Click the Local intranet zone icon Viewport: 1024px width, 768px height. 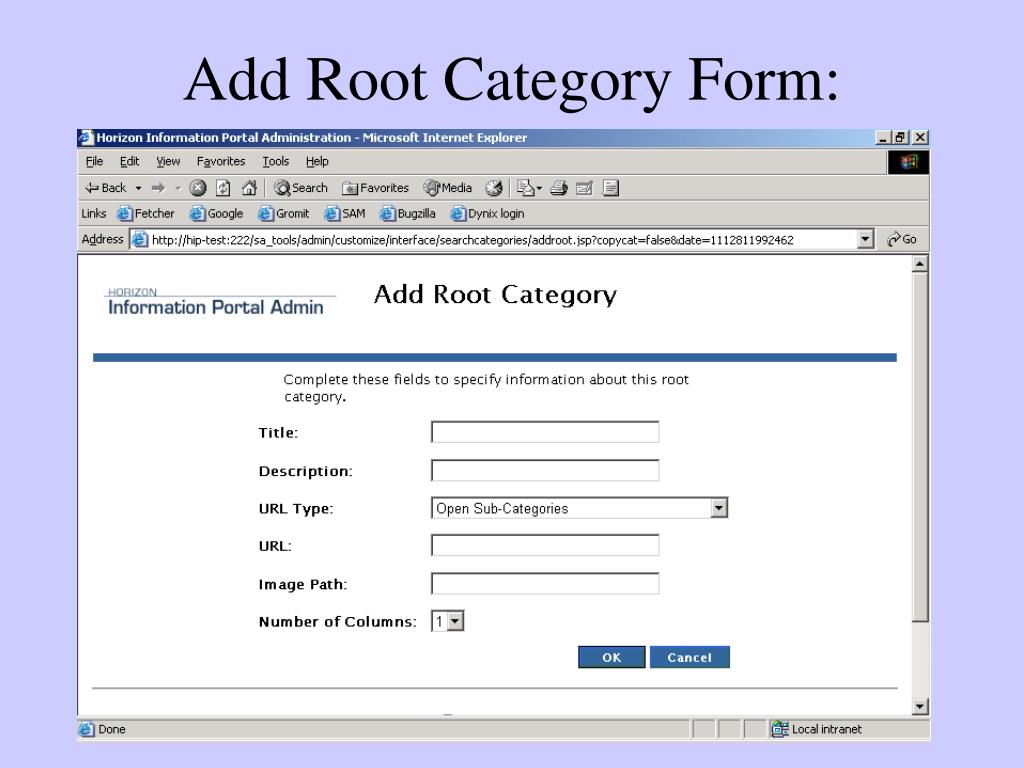780,729
